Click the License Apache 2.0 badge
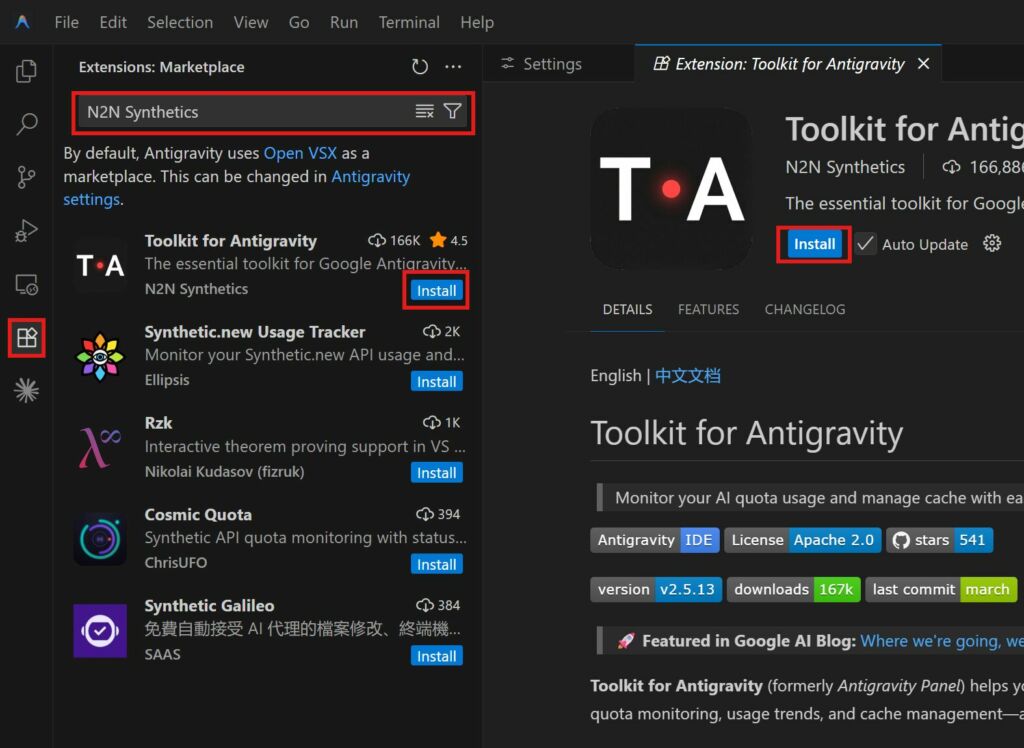The image size is (1024, 748). point(803,540)
